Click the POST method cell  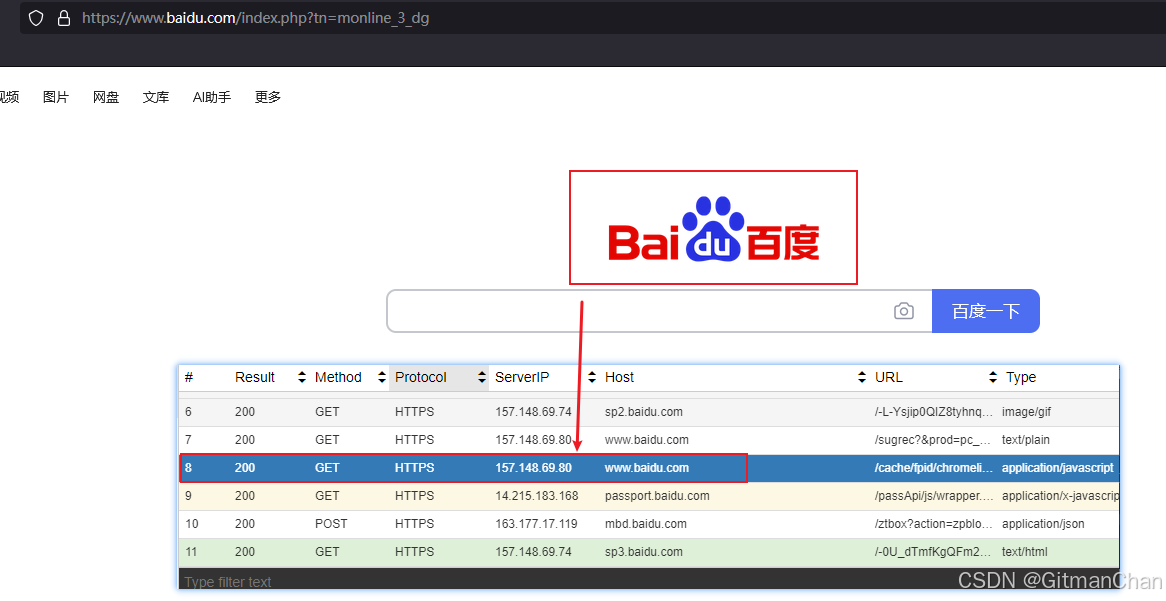(331, 524)
